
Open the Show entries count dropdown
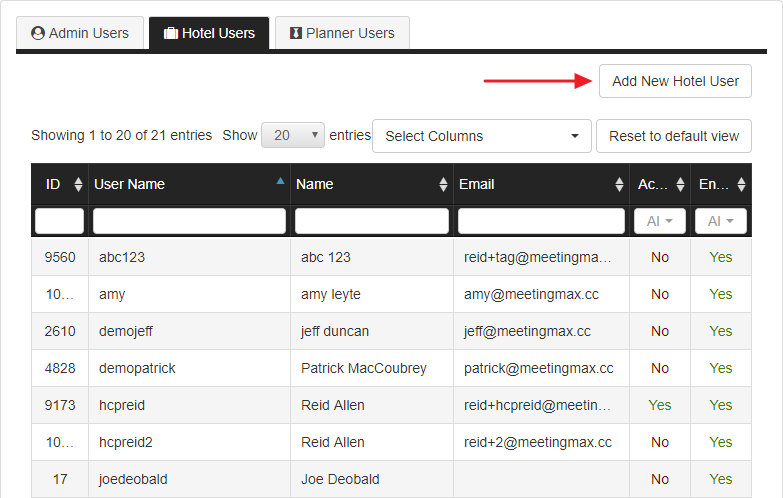point(293,135)
